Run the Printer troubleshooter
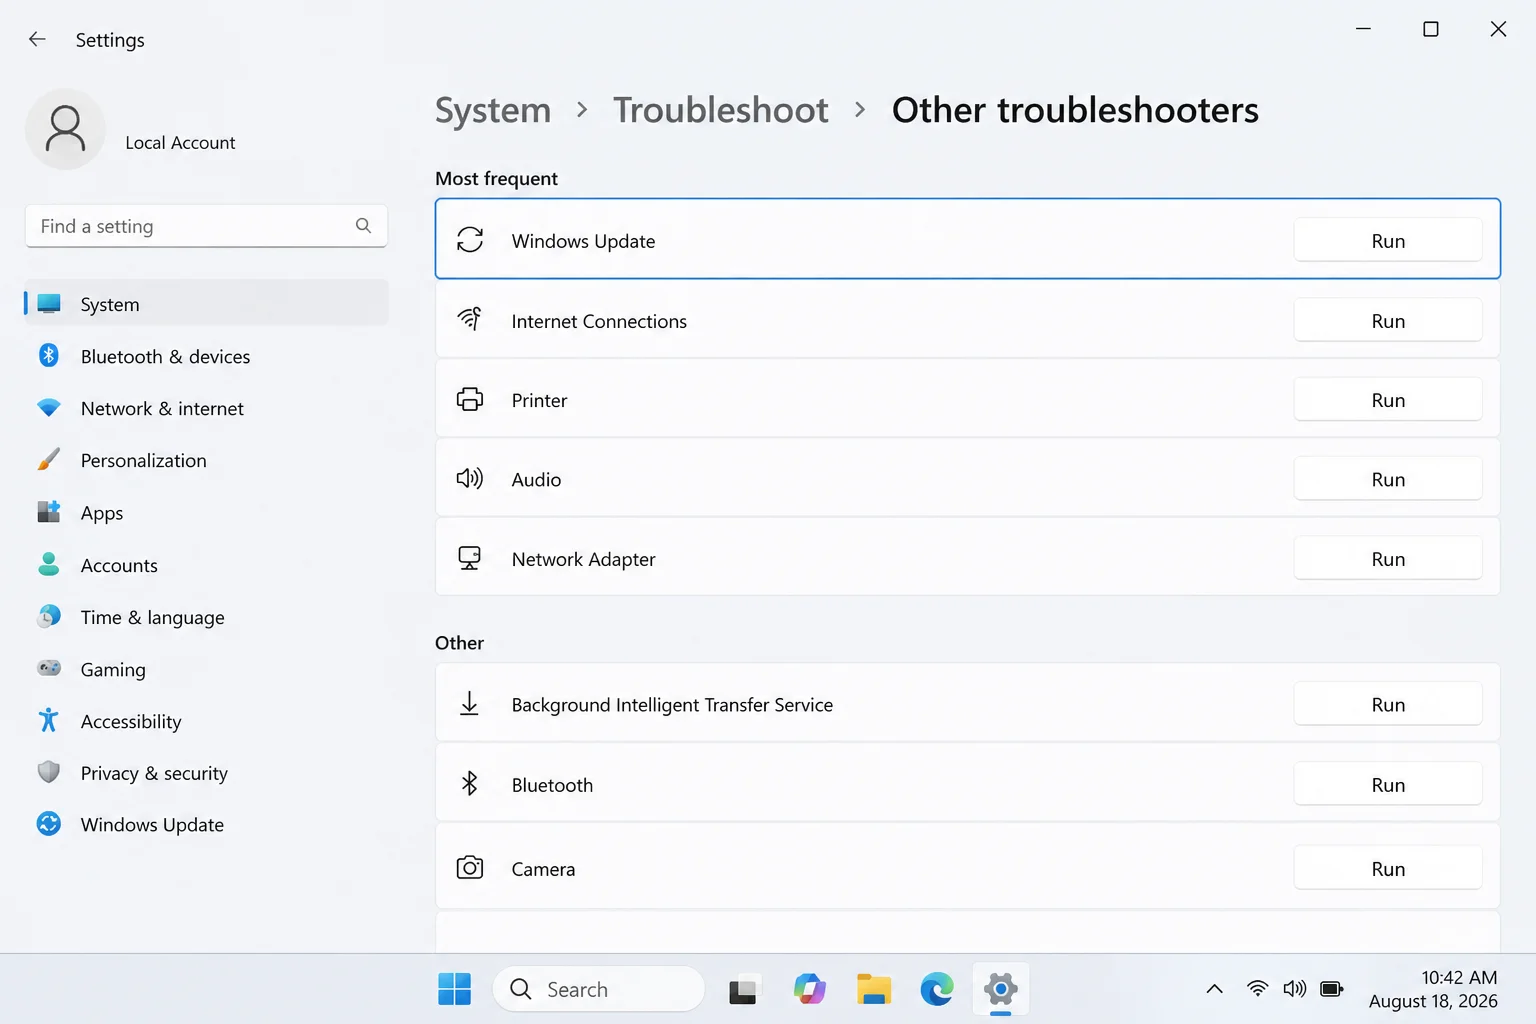The height and width of the screenshot is (1024, 1536). pos(1388,399)
